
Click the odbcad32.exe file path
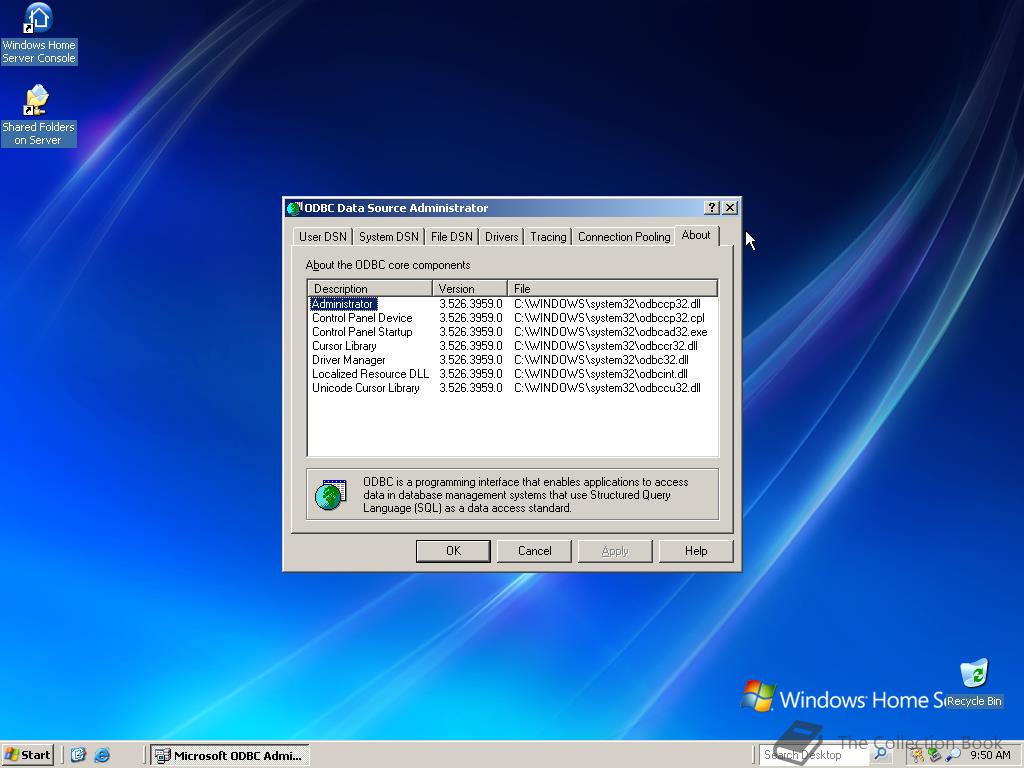(611, 332)
